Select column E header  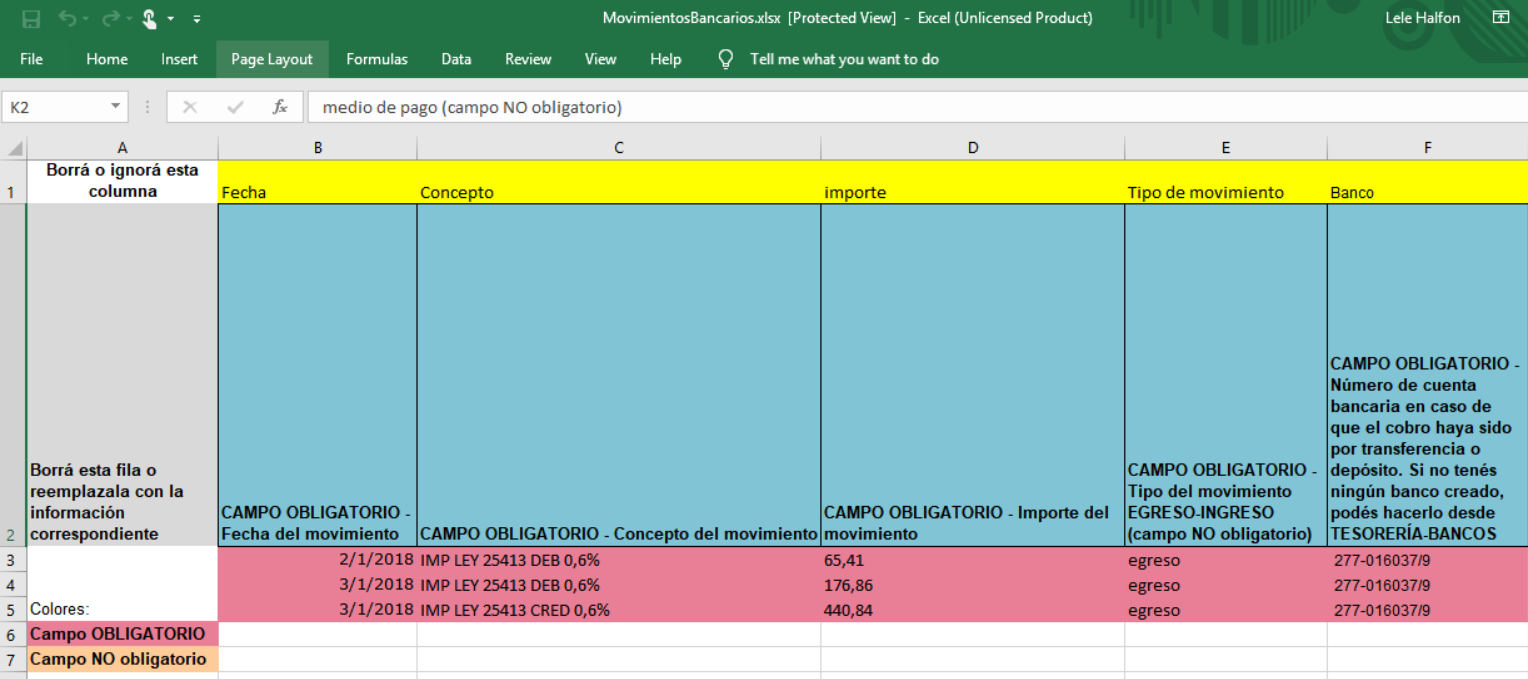point(1226,148)
